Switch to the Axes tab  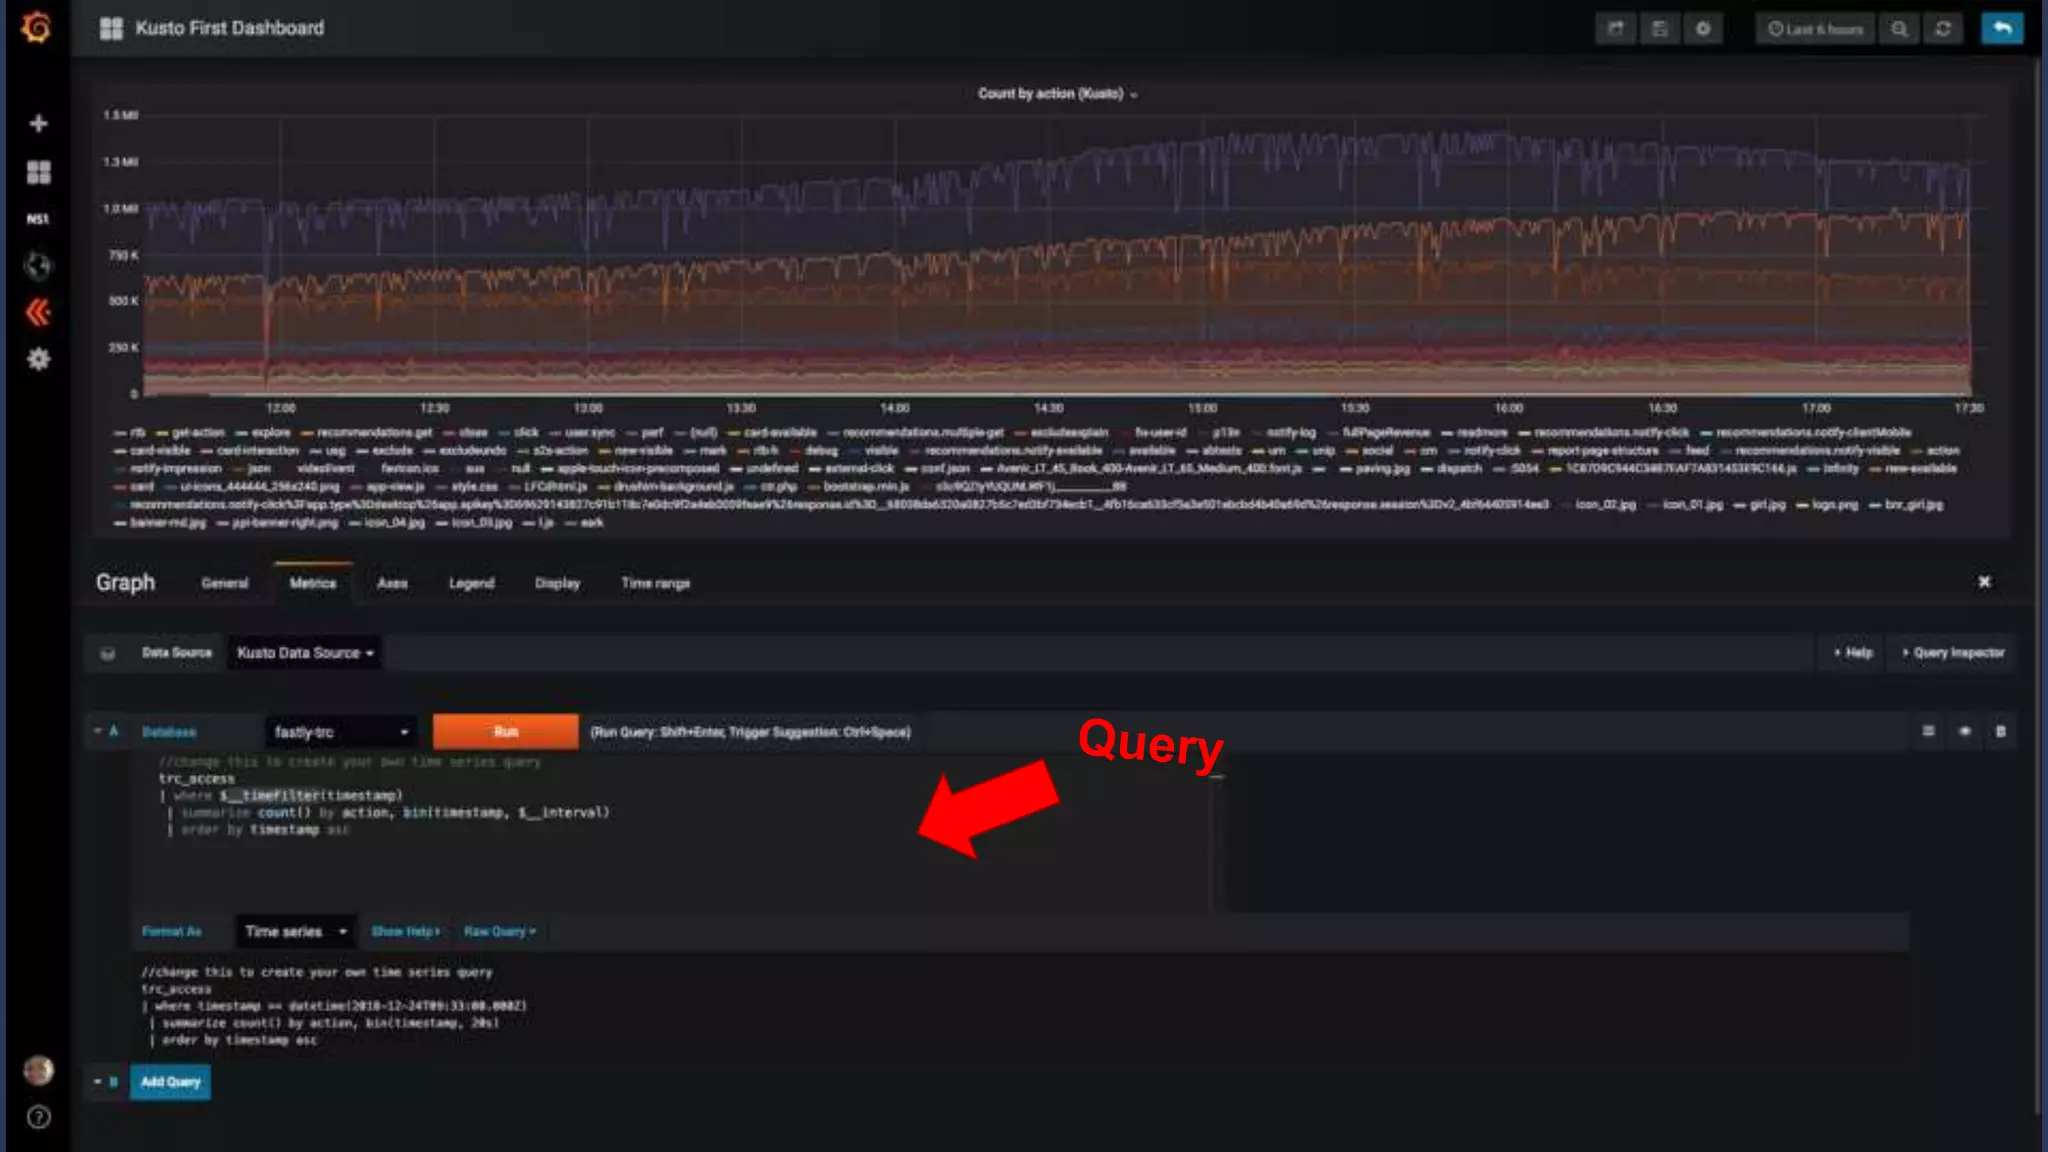click(x=392, y=583)
